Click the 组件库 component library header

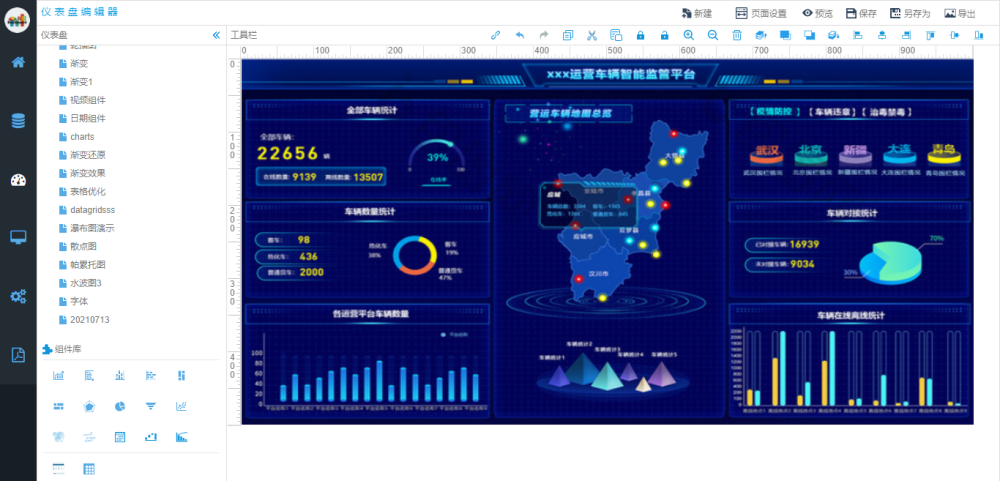pos(69,349)
